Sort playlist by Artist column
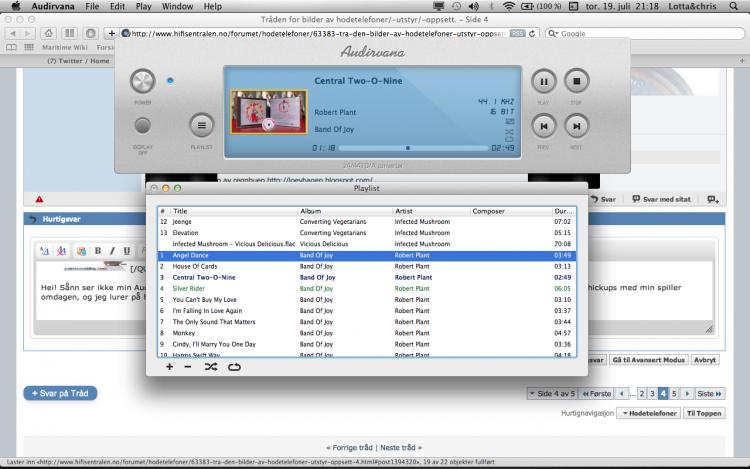This screenshot has height=469, width=750. coord(431,211)
